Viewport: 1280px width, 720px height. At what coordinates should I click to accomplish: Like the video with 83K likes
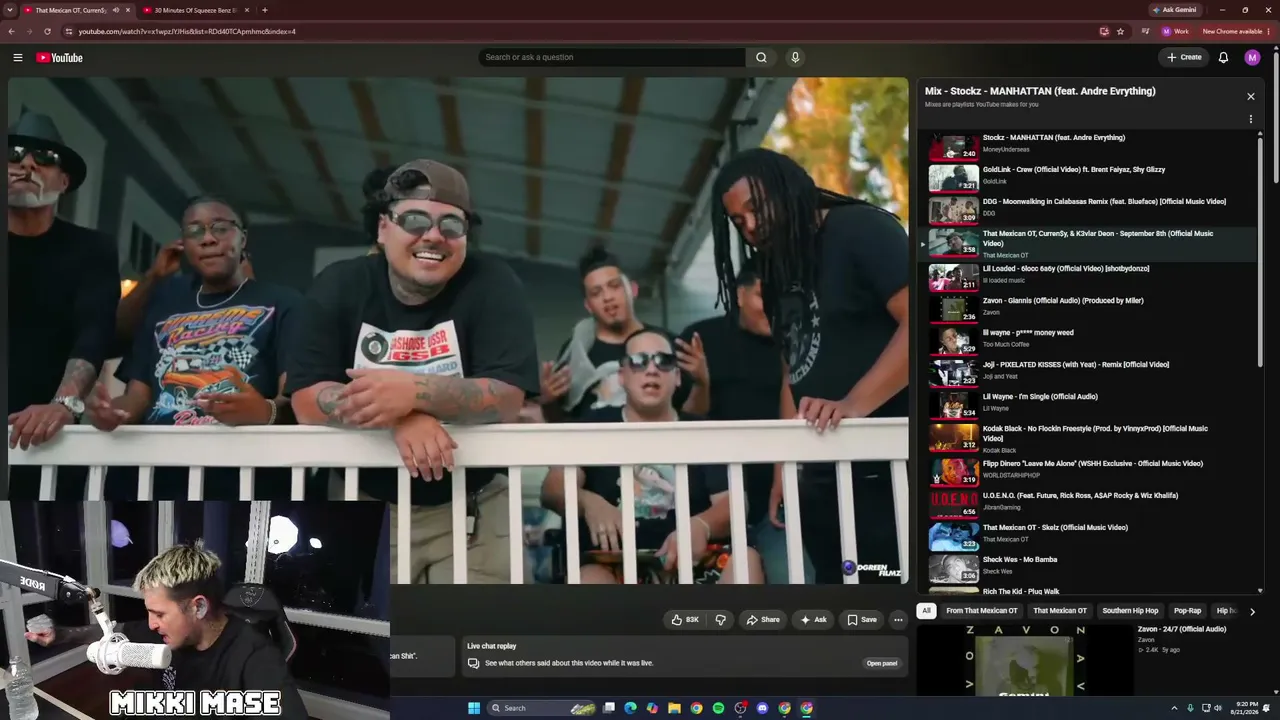[x=685, y=620]
